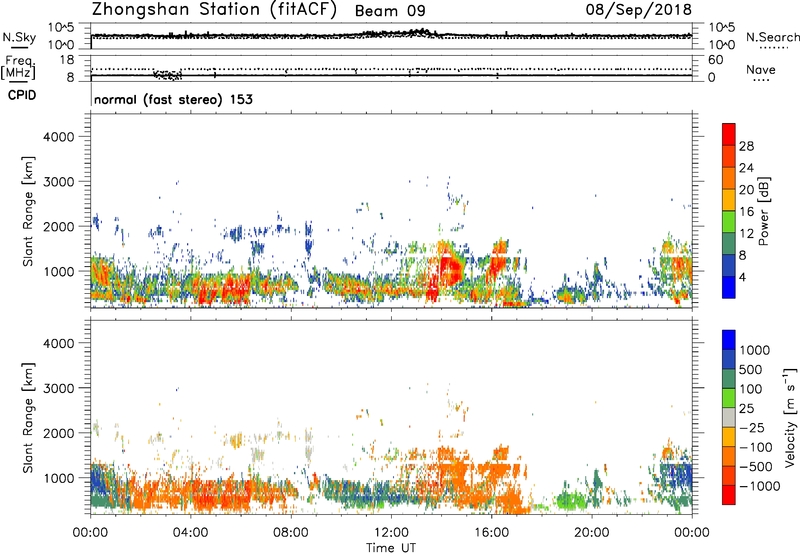The image size is (800, 554).
Task: Click the solid line sample under "N.Sky"
Action: point(19,47)
